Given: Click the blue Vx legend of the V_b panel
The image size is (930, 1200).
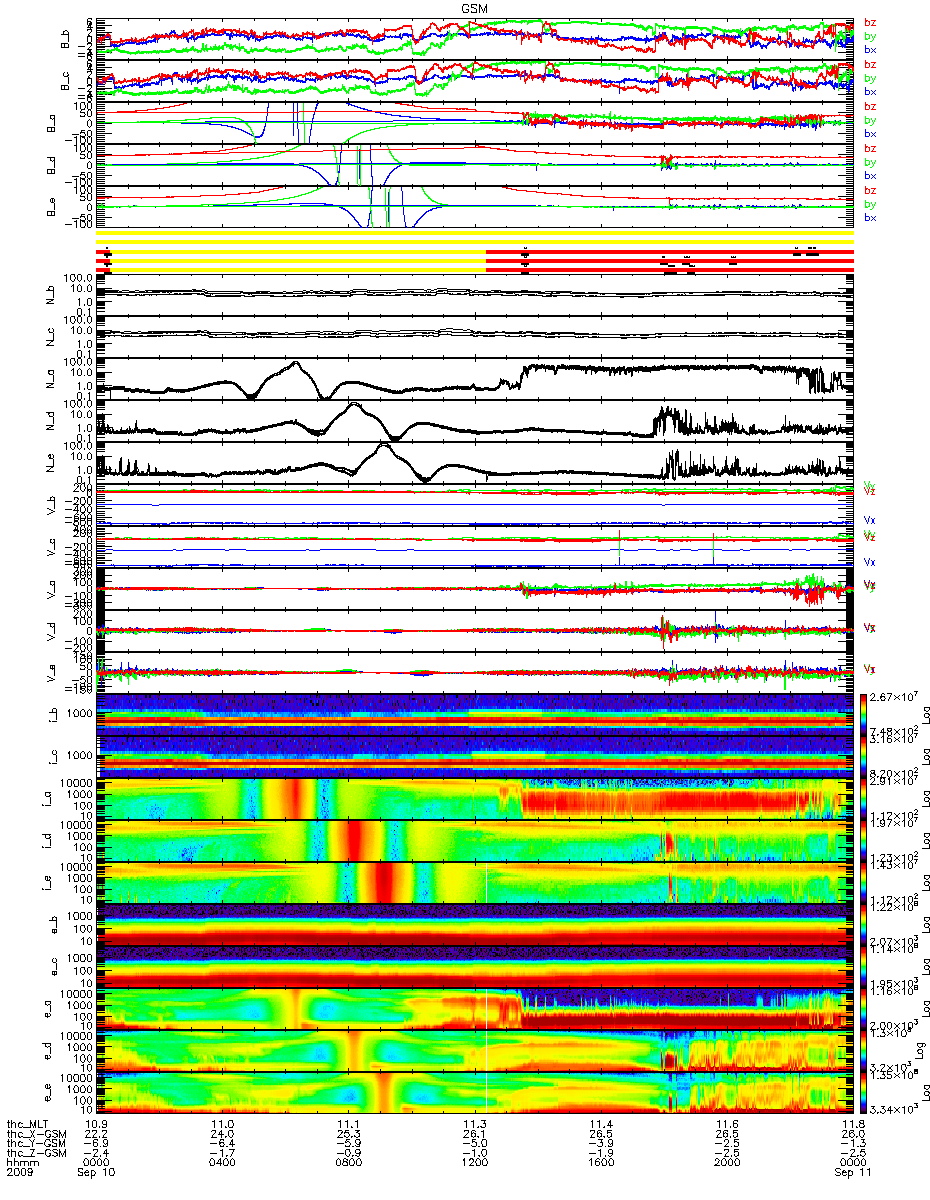Looking at the screenshot, I should 870,520.
